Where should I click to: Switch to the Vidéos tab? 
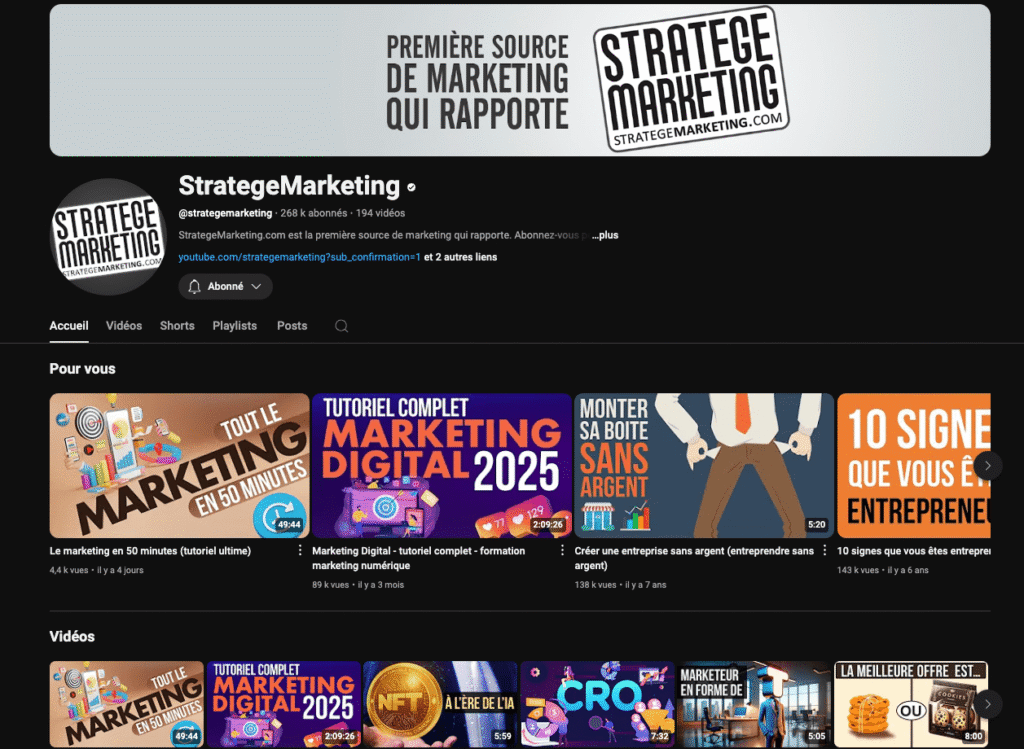[x=124, y=326]
